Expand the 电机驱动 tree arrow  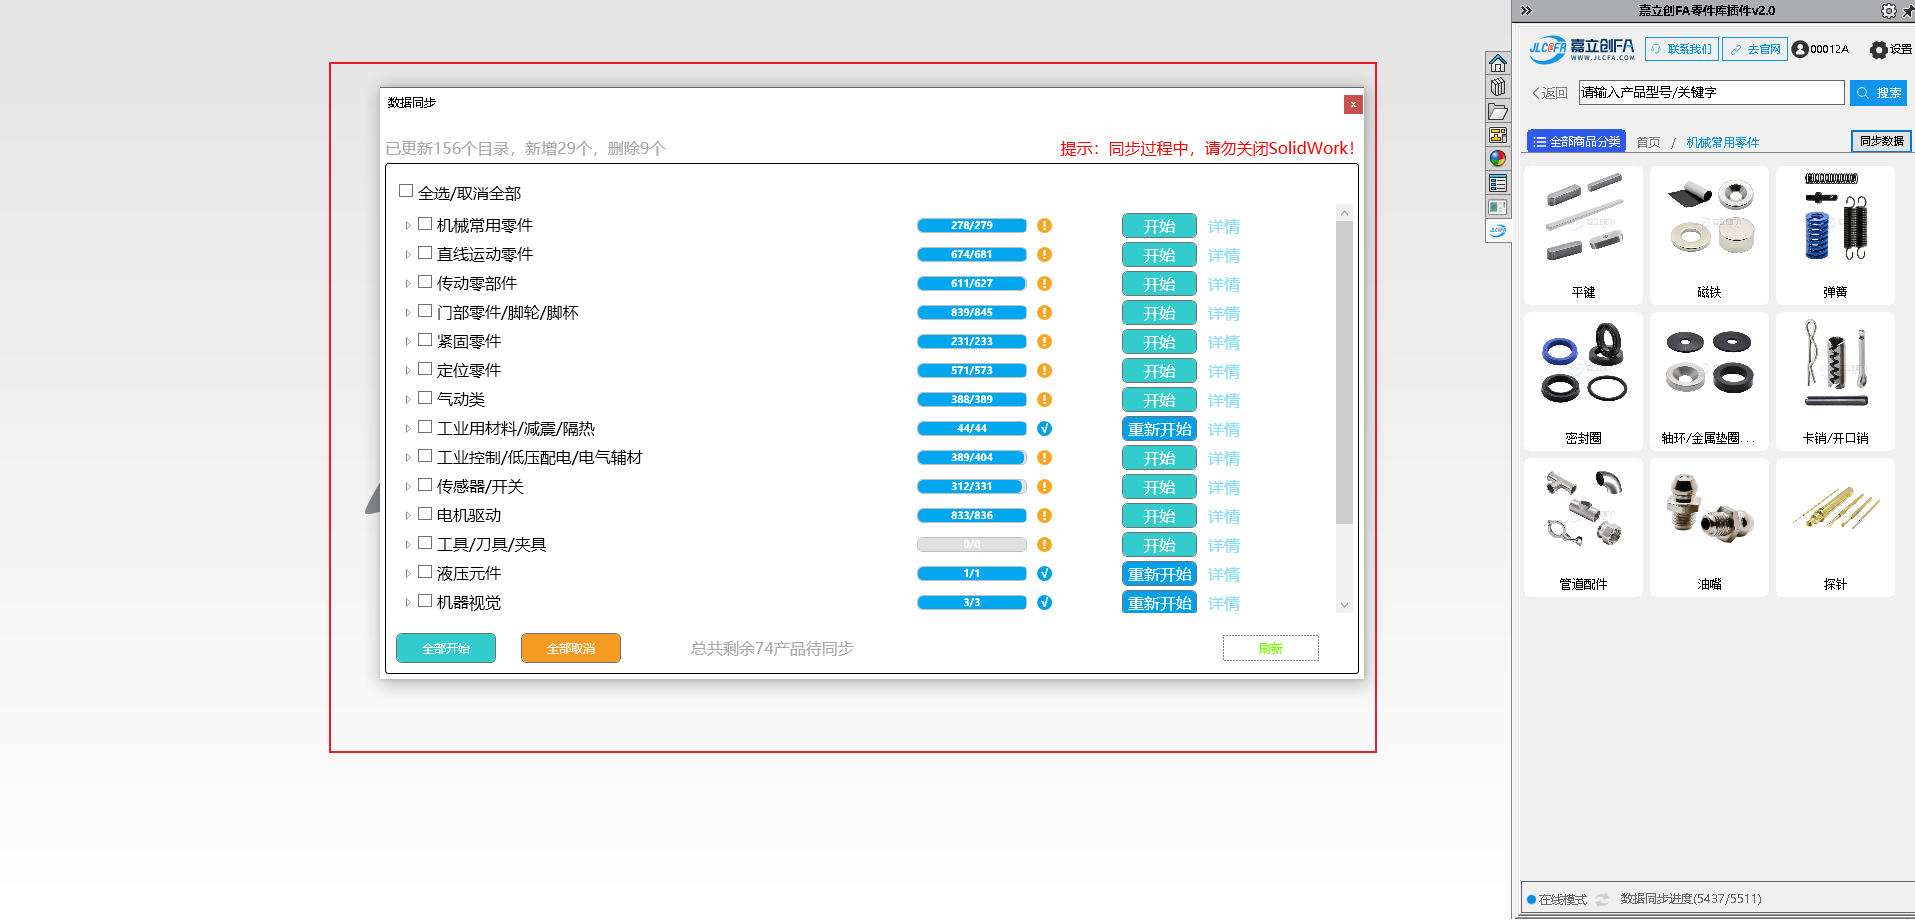pyautogui.click(x=407, y=516)
